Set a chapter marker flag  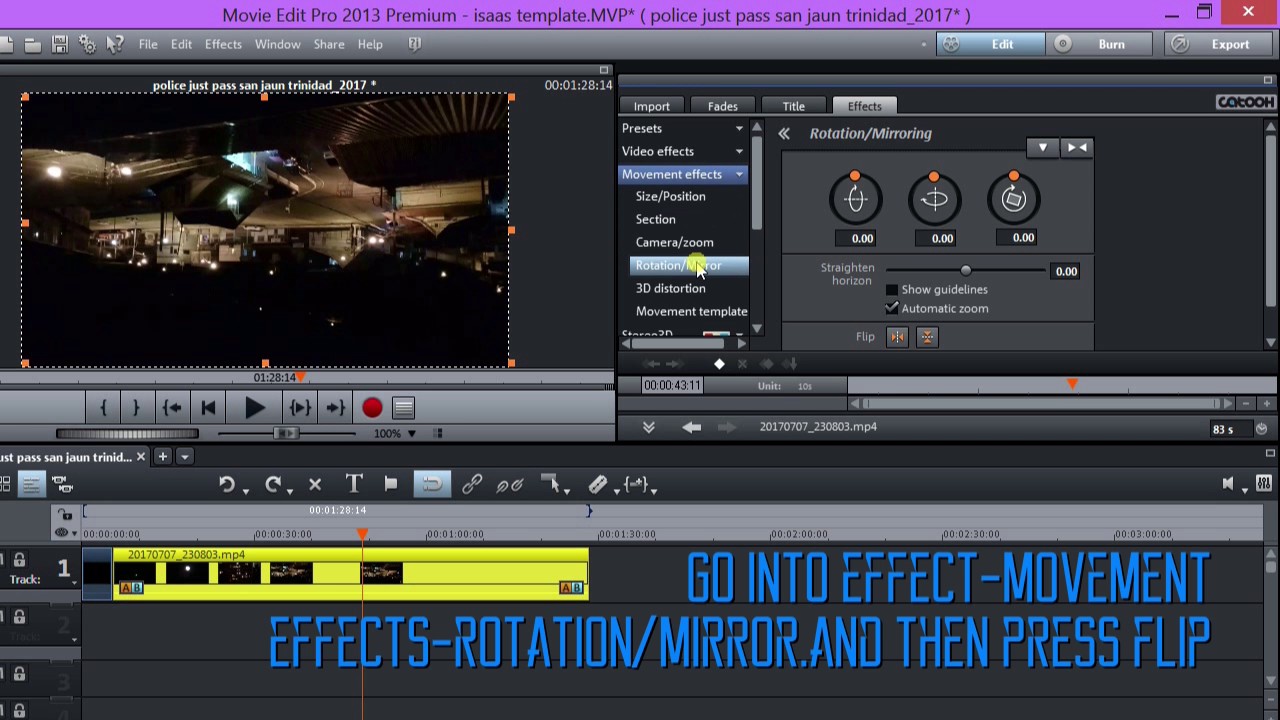(x=391, y=484)
